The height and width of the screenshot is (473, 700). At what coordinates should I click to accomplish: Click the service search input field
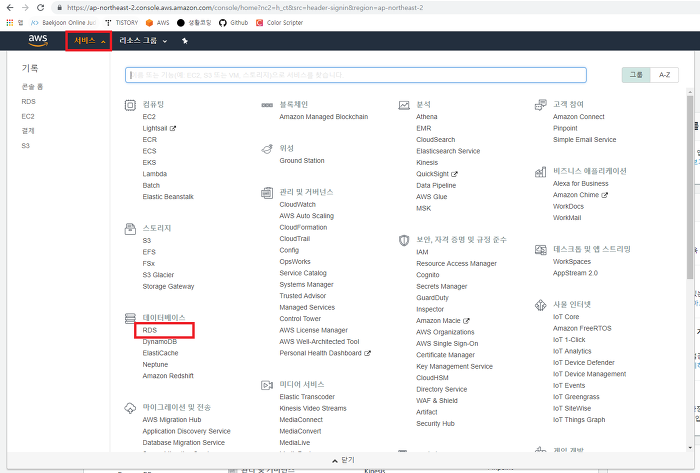355,75
